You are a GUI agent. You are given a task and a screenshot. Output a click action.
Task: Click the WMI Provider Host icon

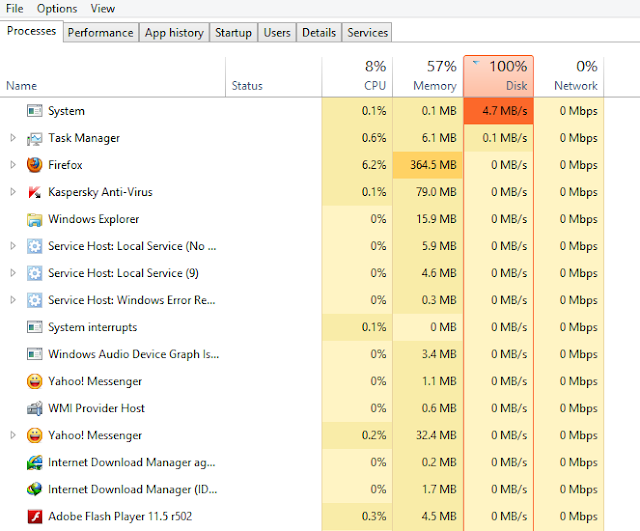(x=35, y=408)
